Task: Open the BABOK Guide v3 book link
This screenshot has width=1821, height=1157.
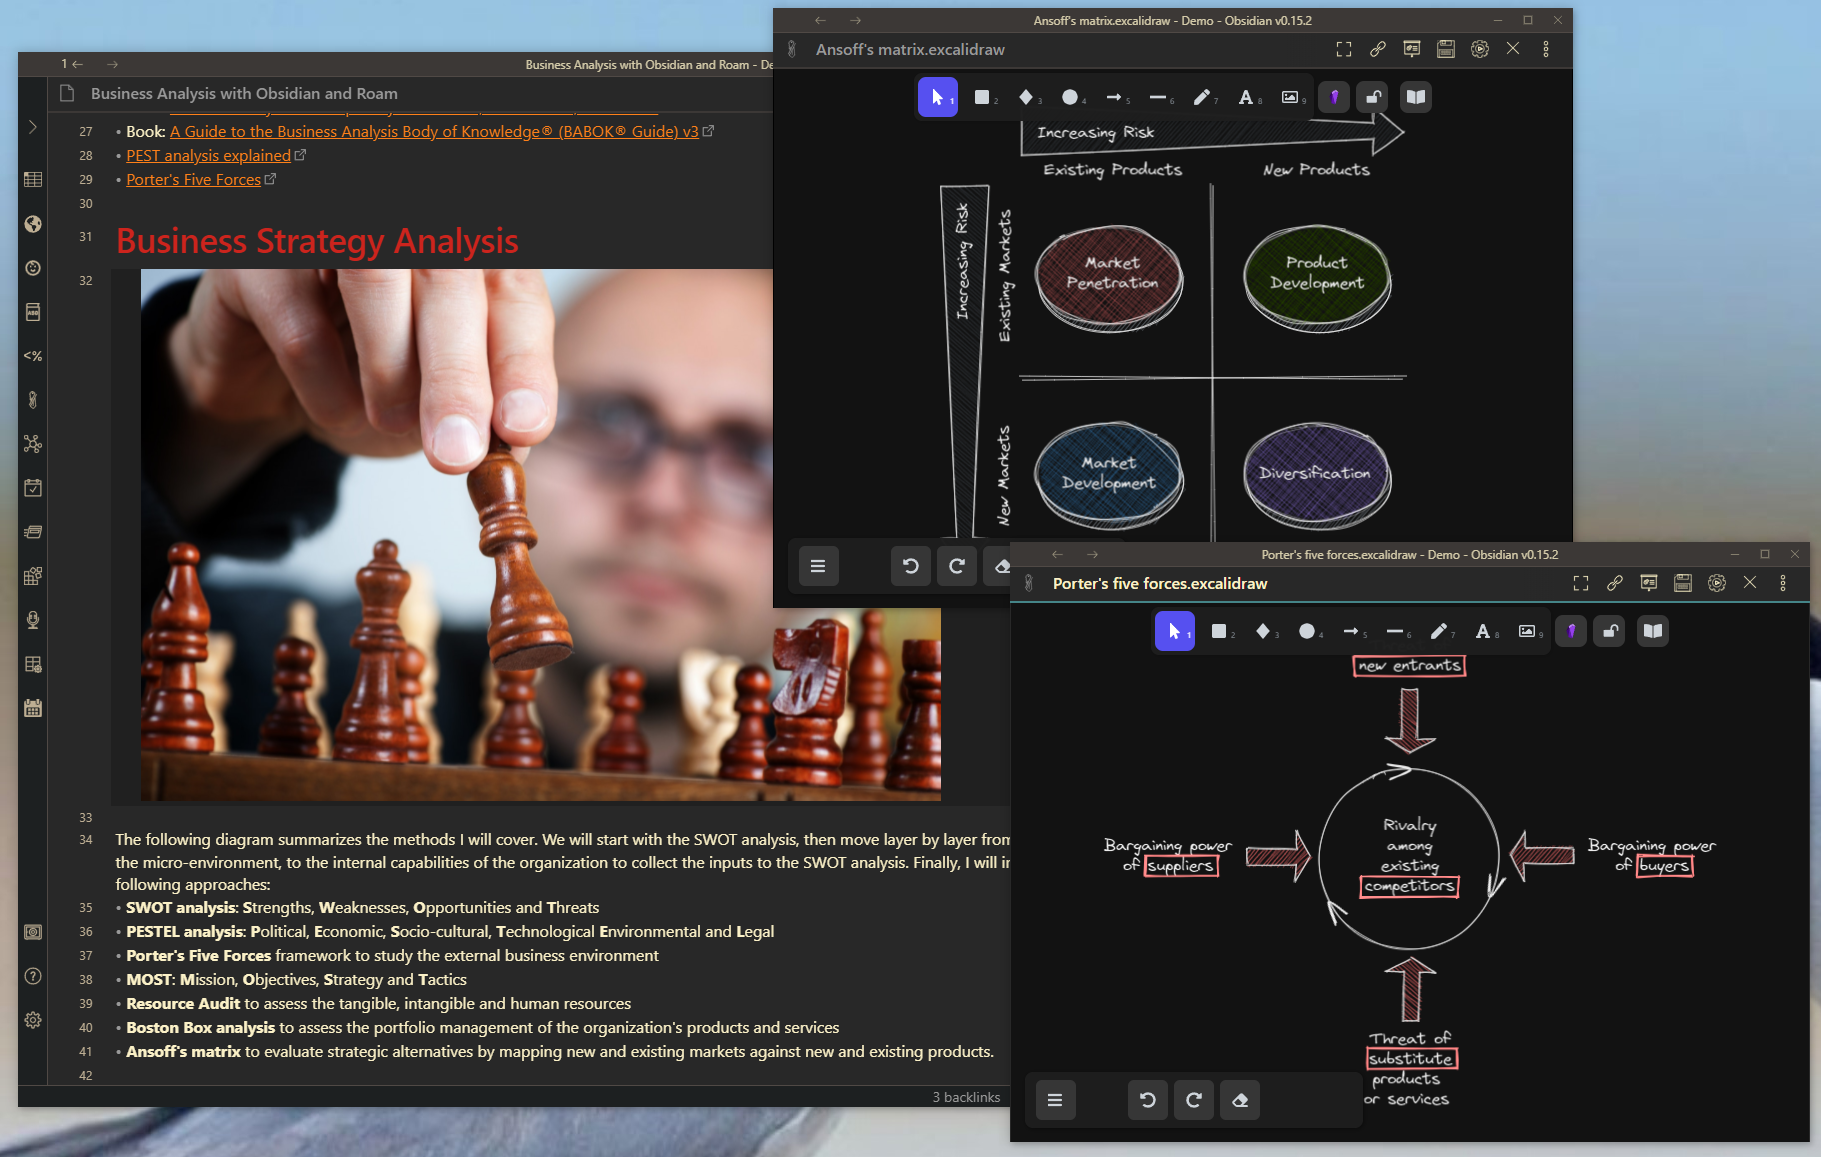Action: point(434,131)
